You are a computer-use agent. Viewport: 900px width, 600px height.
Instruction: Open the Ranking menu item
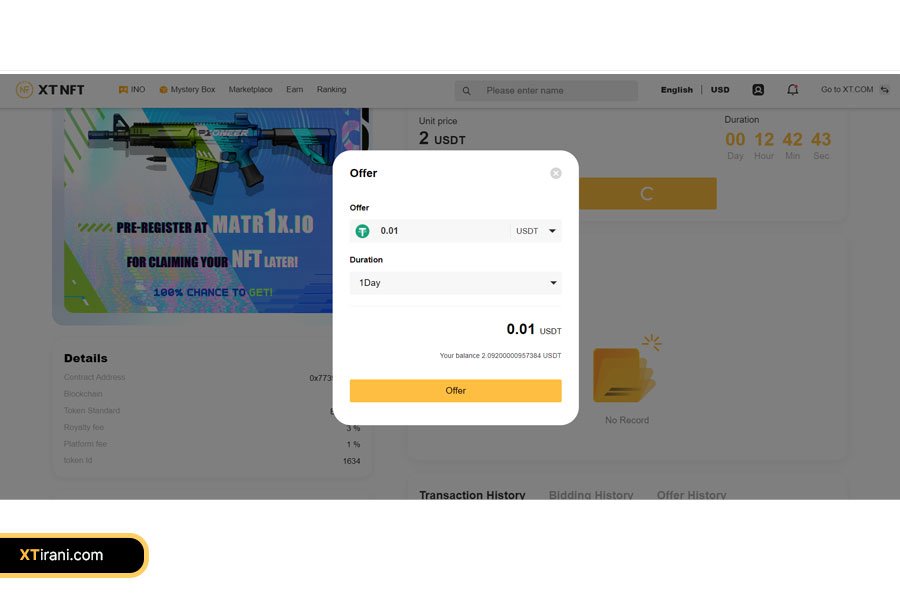(x=331, y=90)
